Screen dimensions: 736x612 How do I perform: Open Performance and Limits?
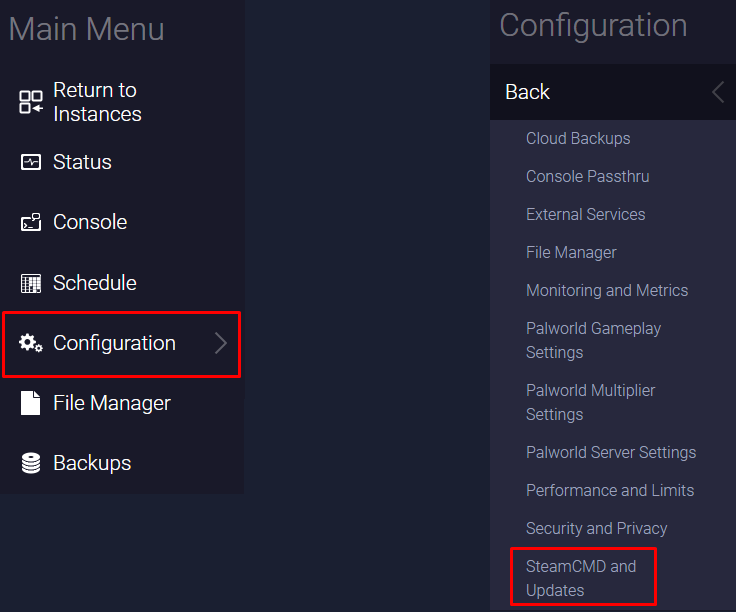pyautogui.click(x=610, y=490)
